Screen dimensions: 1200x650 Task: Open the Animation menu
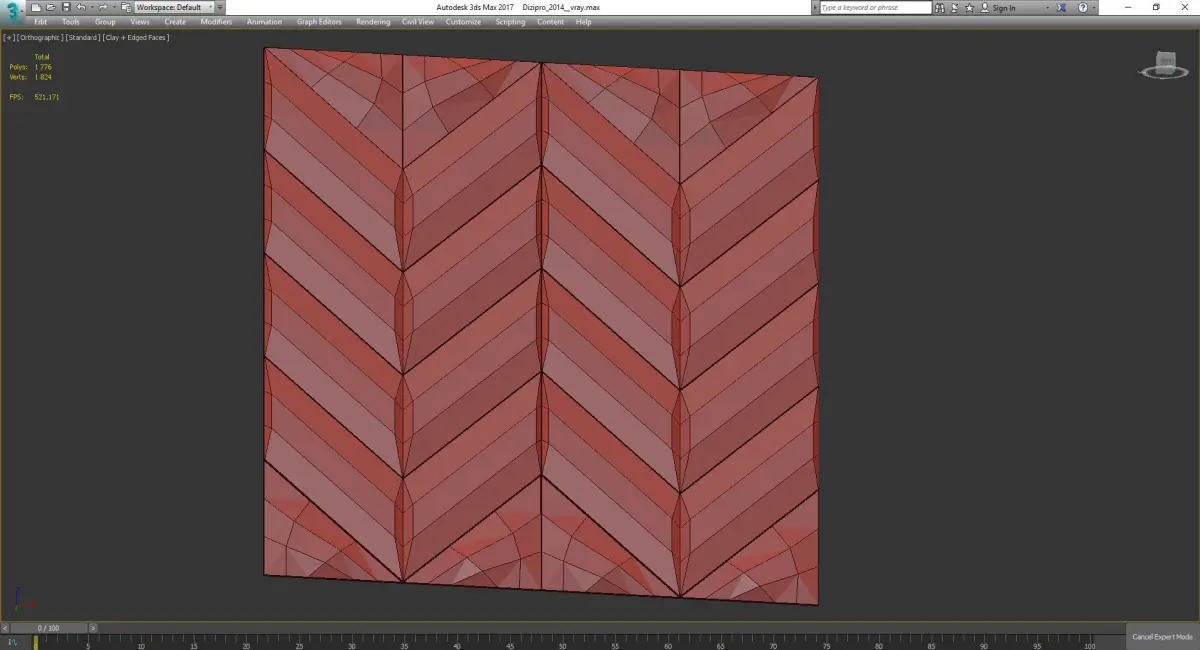(264, 22)
